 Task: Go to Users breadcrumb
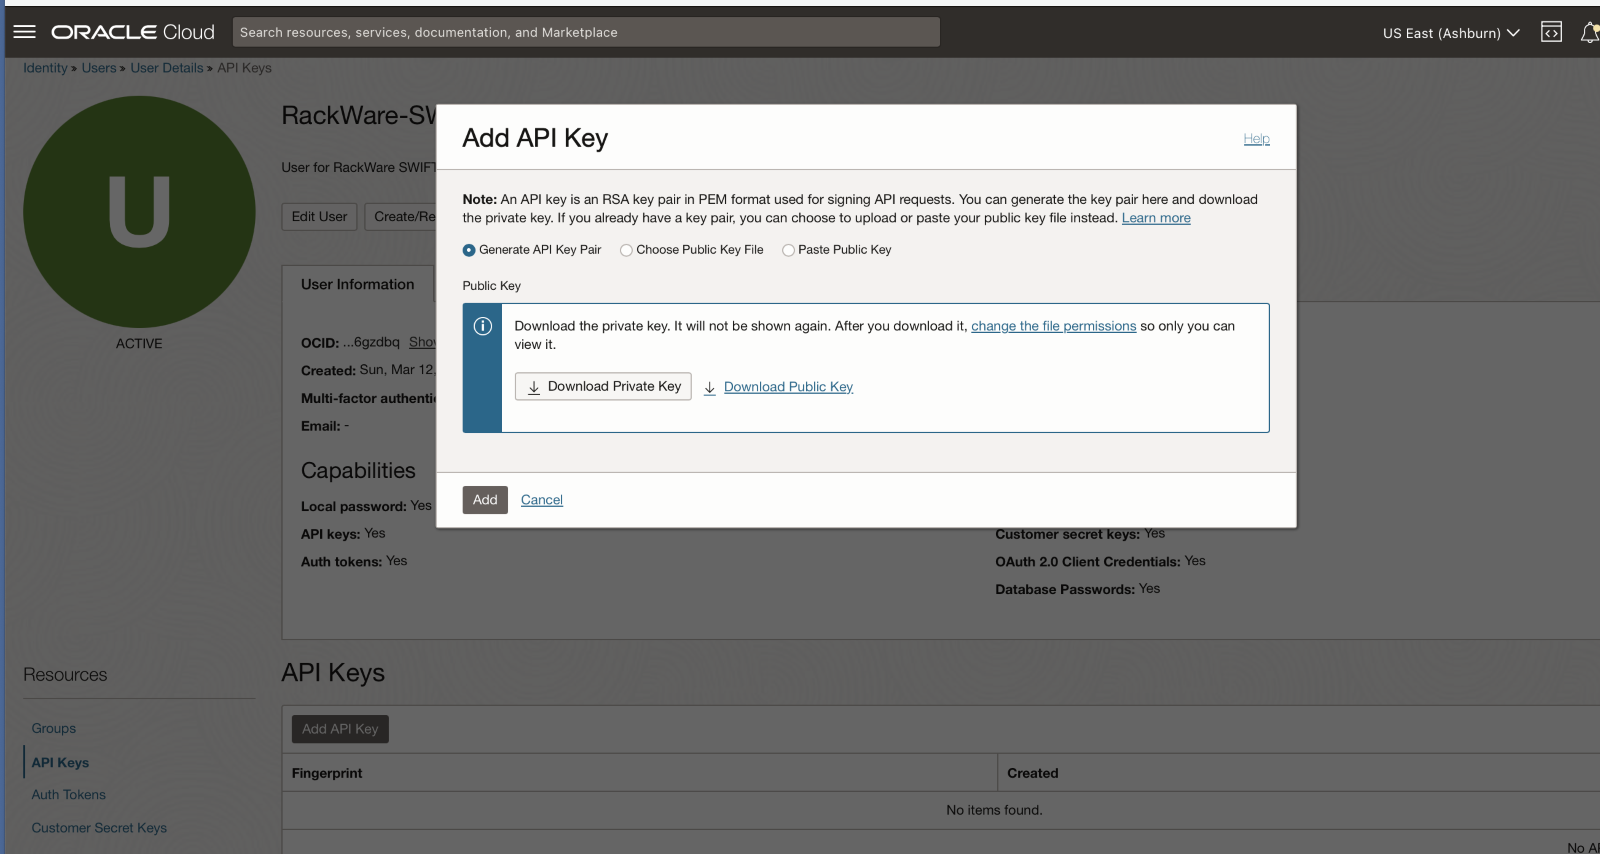99,68
